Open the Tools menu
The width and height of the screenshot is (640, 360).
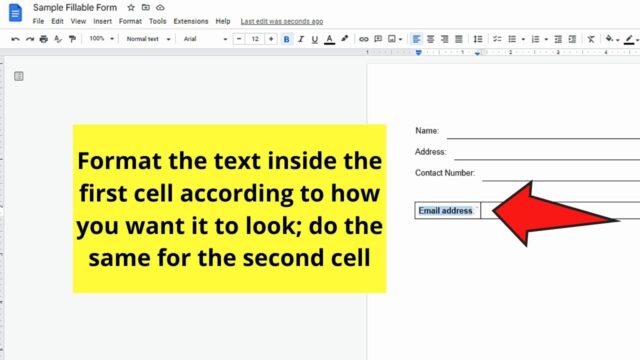158,21
